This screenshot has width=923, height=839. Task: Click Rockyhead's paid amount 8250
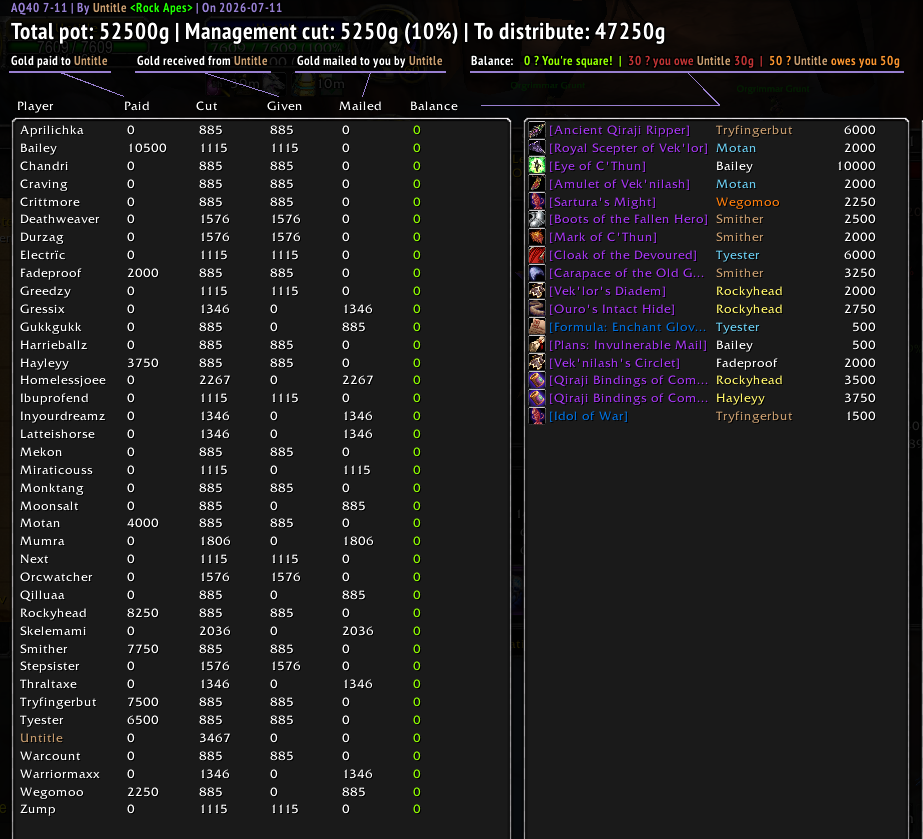[143, 613]
